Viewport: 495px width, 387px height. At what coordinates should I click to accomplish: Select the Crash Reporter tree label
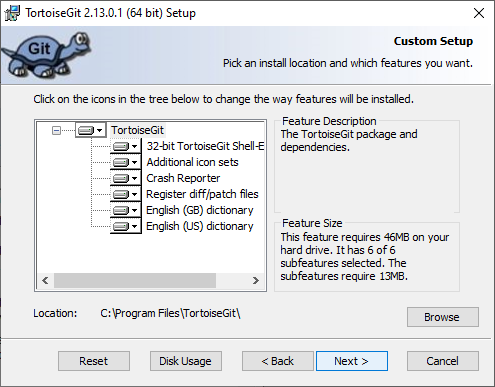[183, 178]
